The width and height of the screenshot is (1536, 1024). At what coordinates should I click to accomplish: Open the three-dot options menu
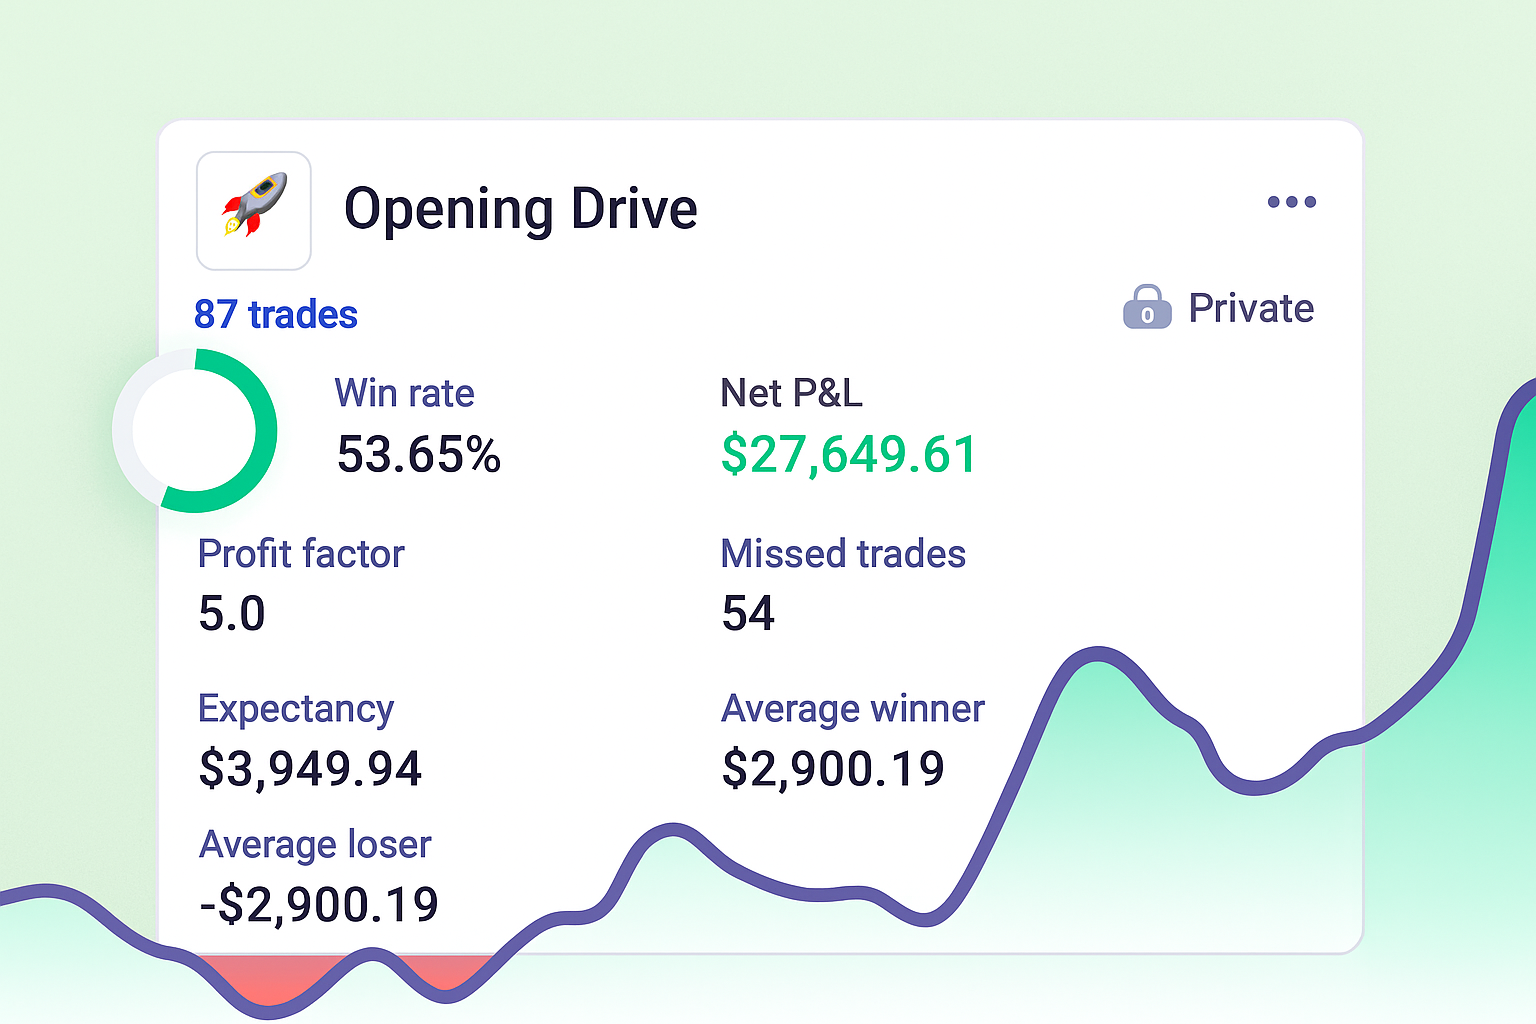1291,202
